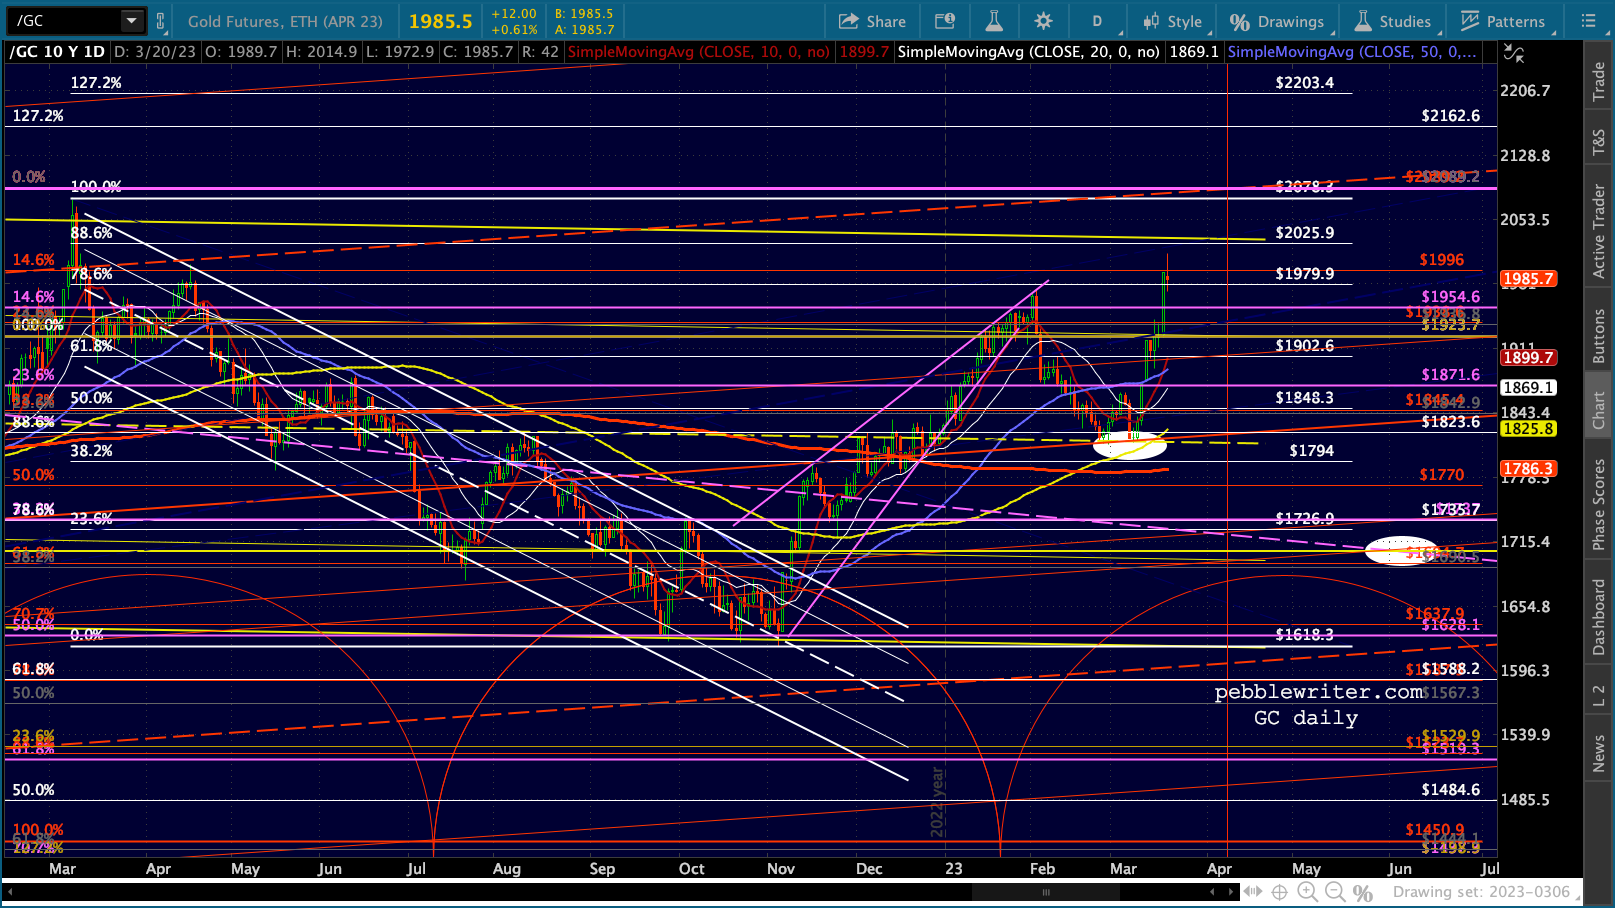The width and height of the screenshot is (1615, 908).
Task: Open the Patterns menu
Action: 1503,21
